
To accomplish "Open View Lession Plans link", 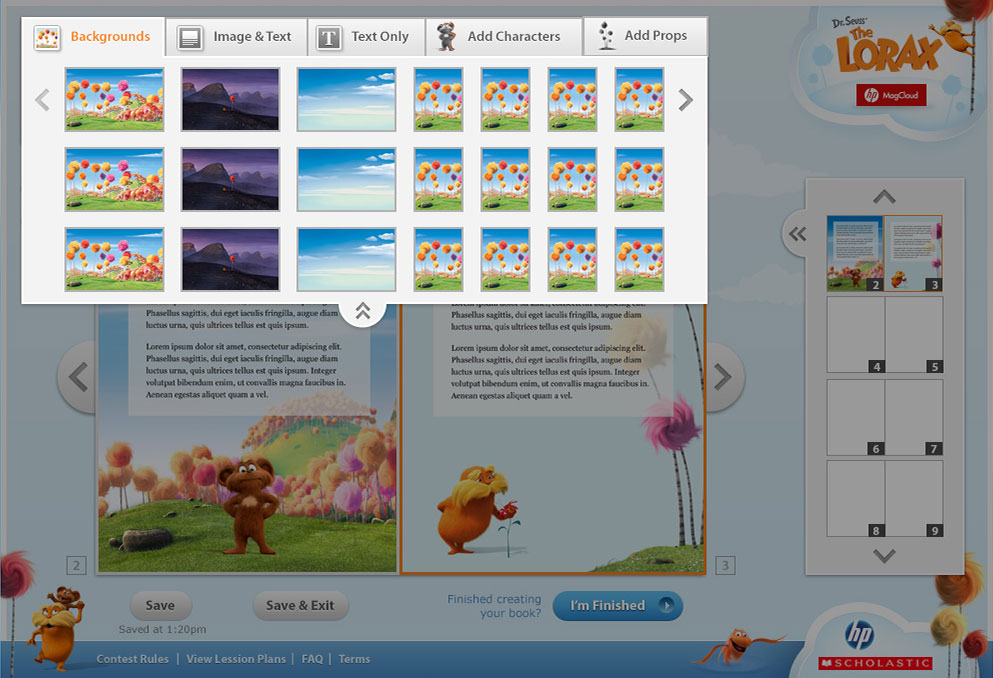I will click(x=236, y=659).
